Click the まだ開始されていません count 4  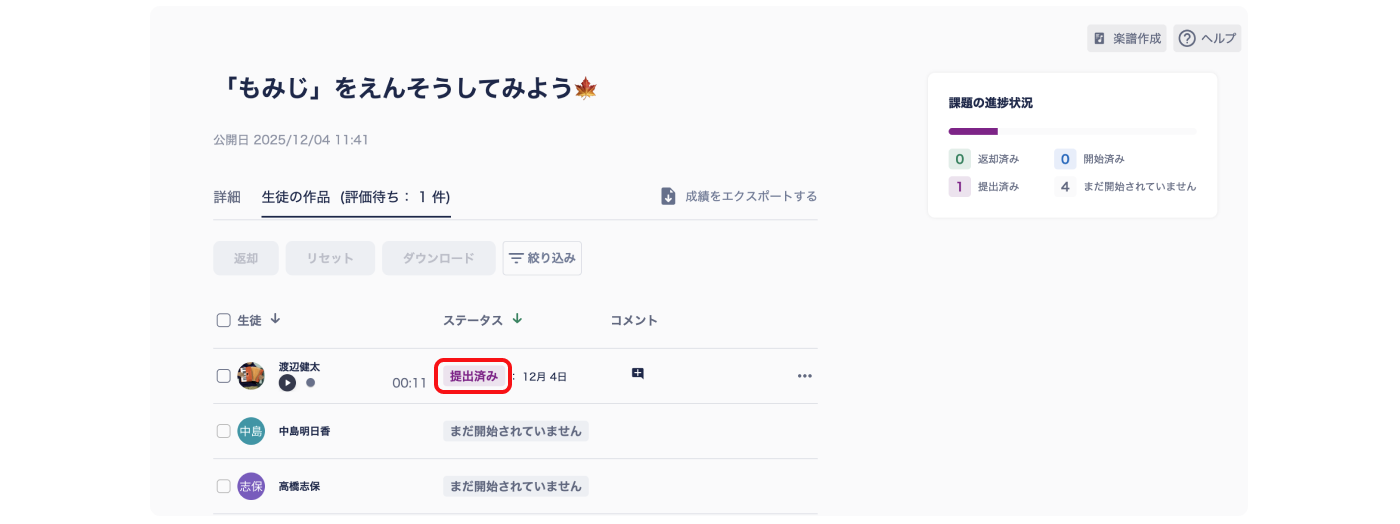pos(1065,186)
